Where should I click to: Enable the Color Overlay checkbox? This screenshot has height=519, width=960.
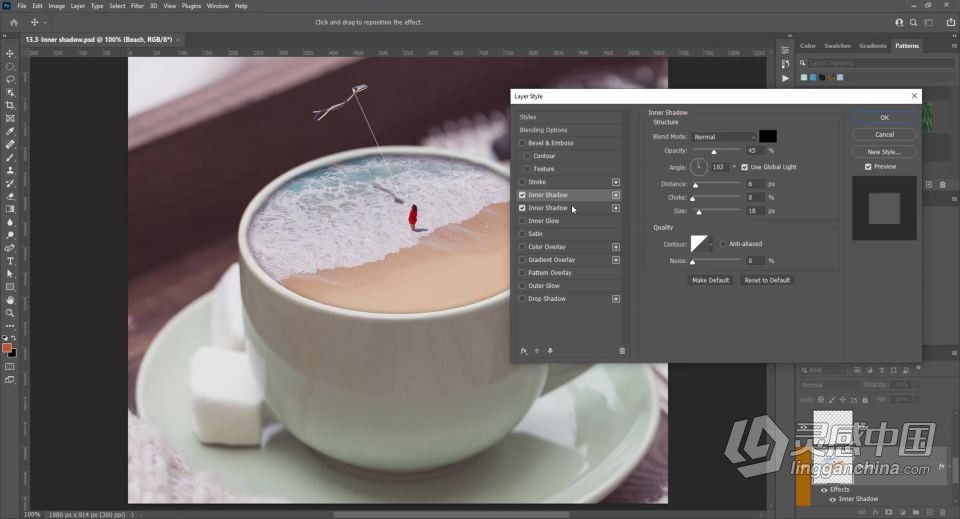pos(522,247)
